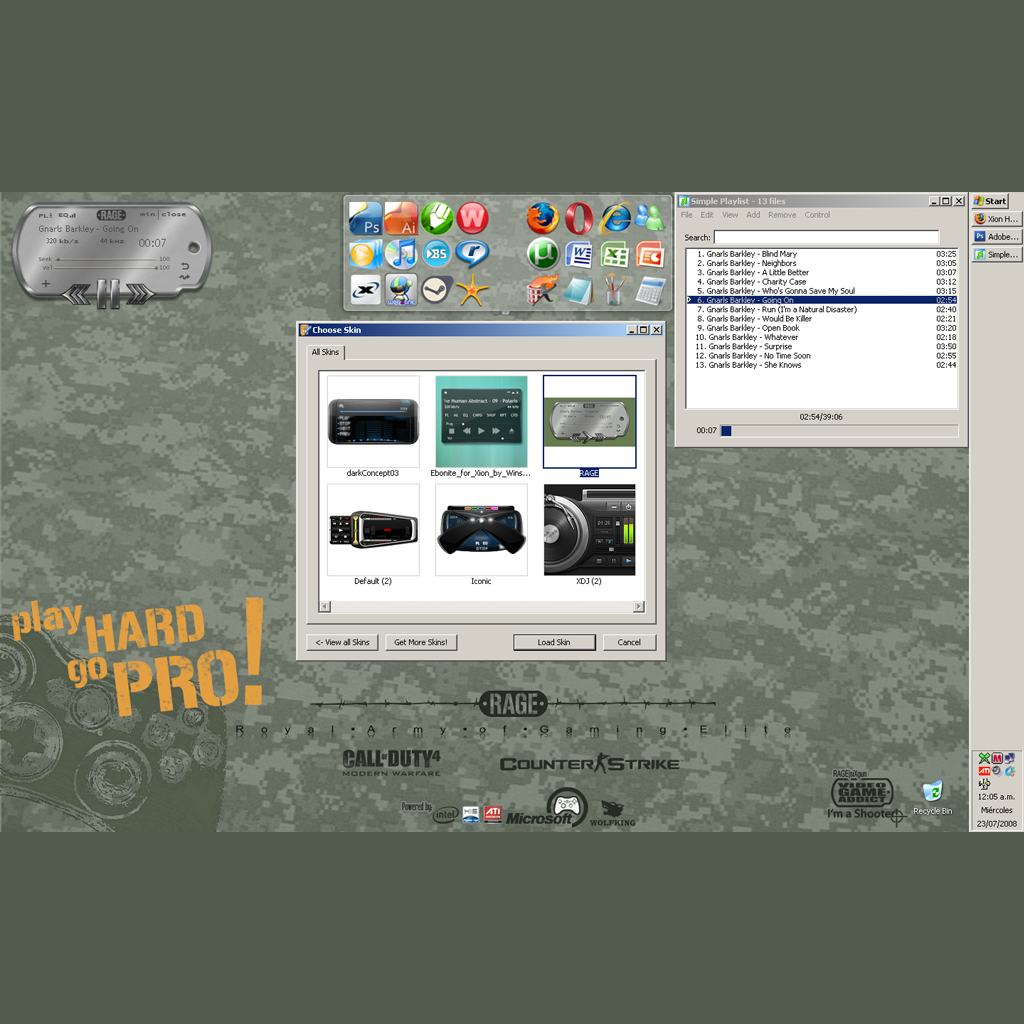Select 'Gnarls Barkley - Blind Mary' track
The width and height of the screenshot is (1024, 1024).
(822, 254)
